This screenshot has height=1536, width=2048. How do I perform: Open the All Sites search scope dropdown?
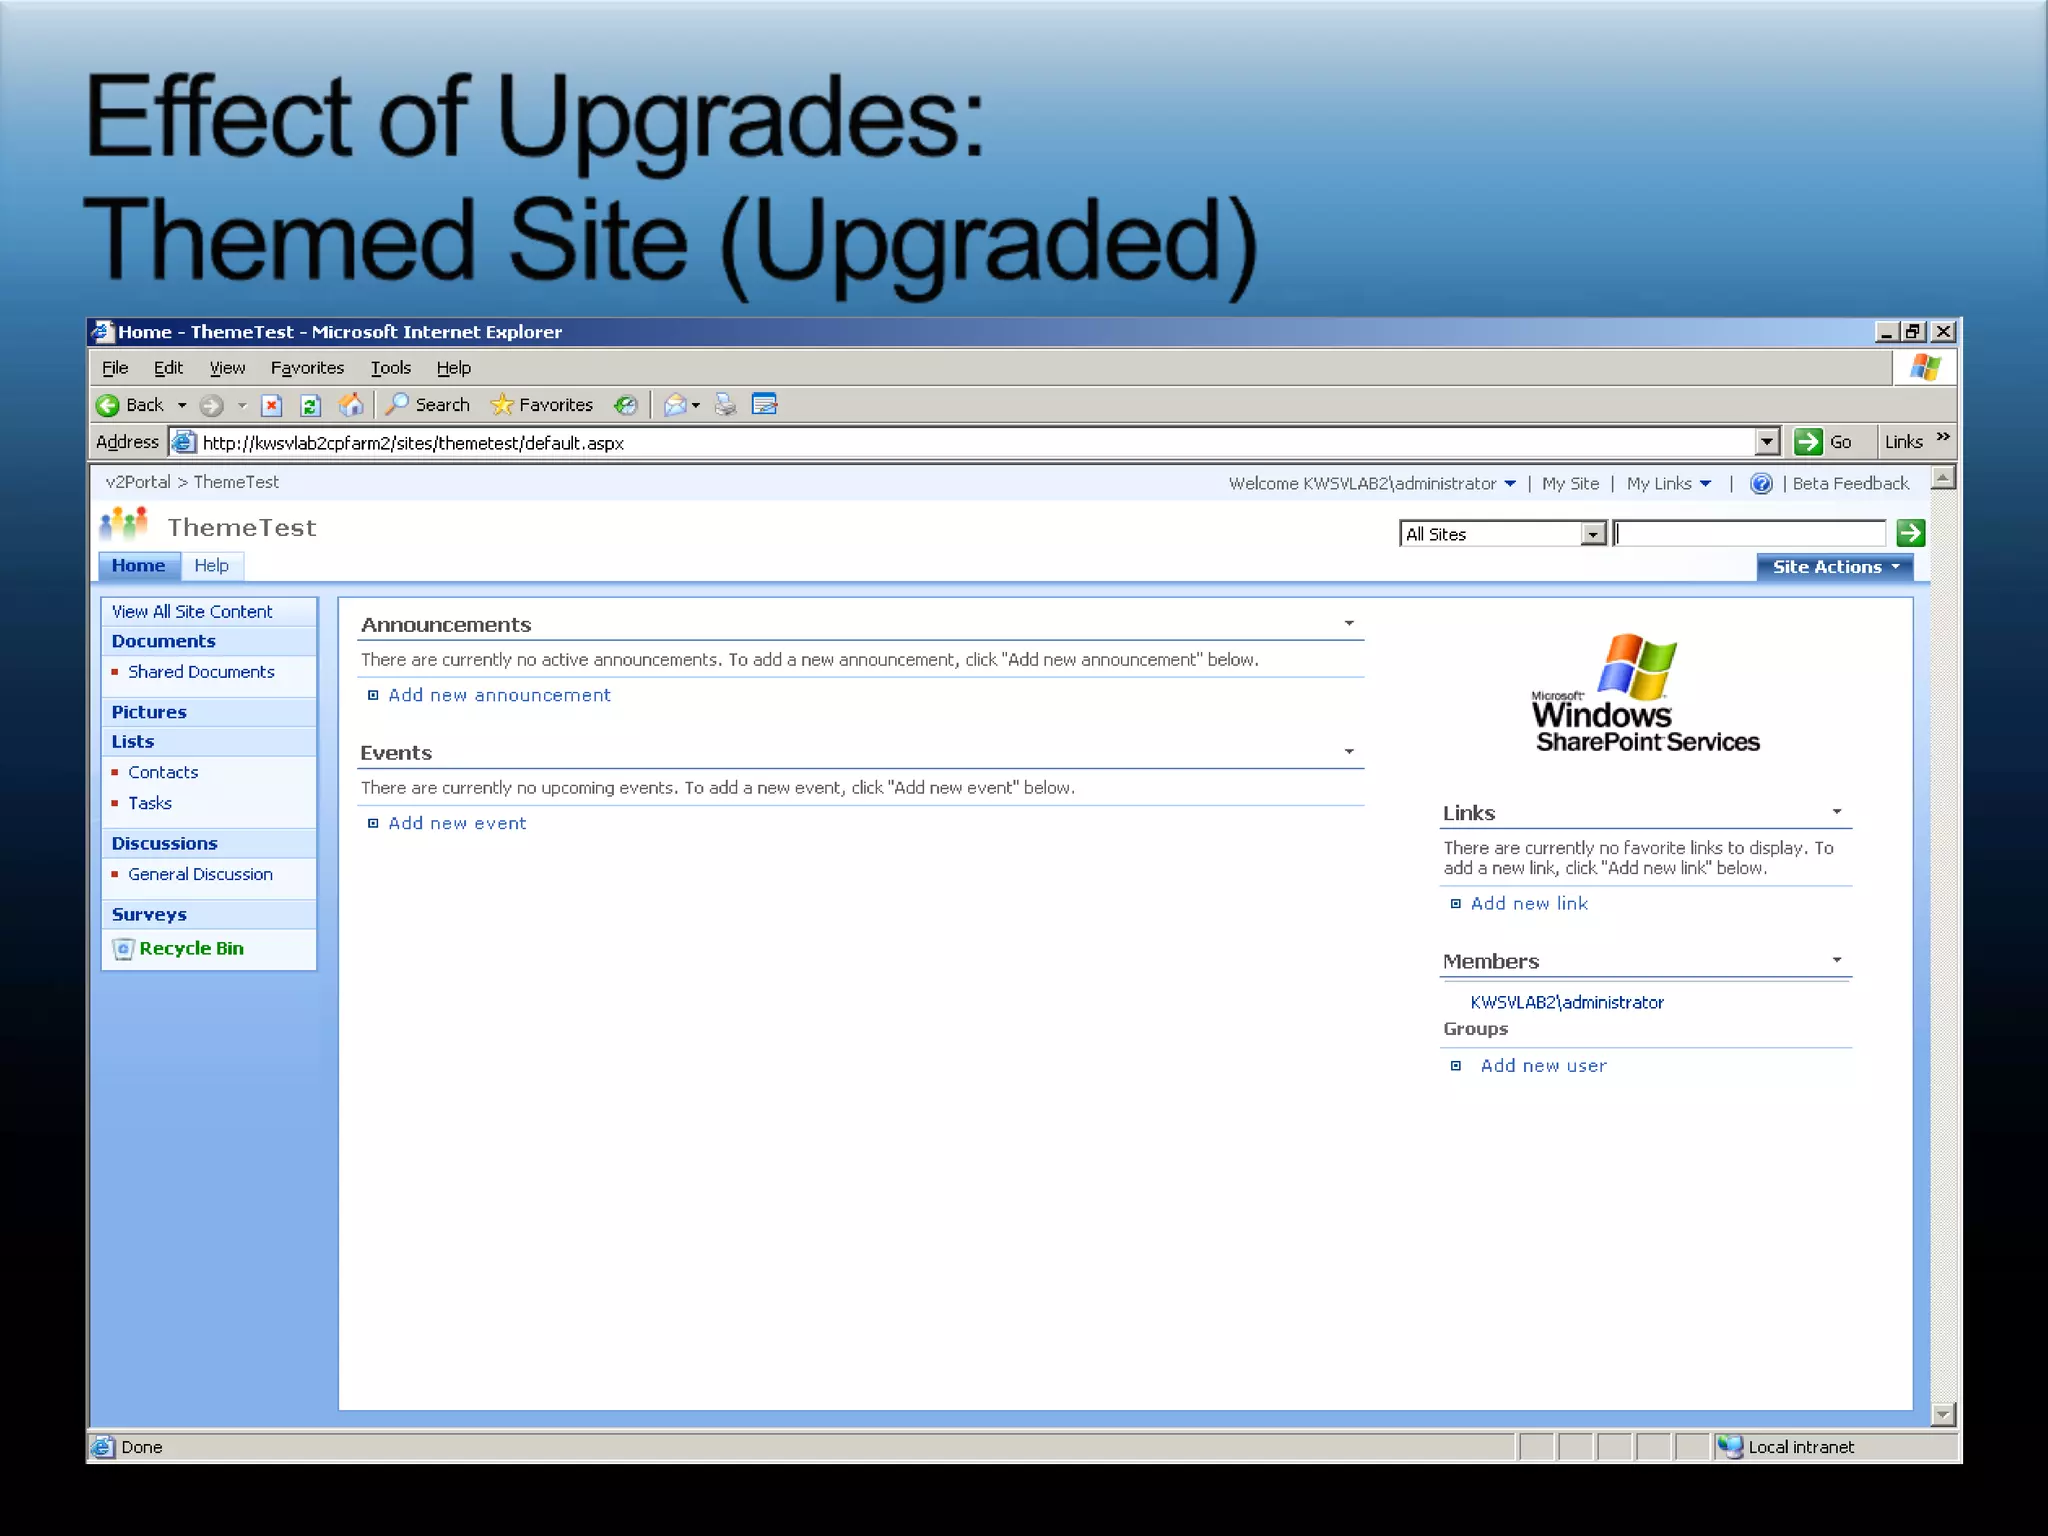tap(1593, 534)
